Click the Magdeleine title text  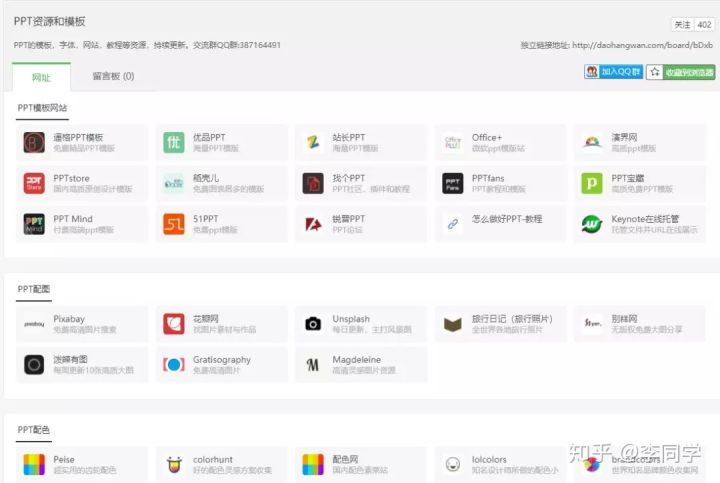point(356,359)
